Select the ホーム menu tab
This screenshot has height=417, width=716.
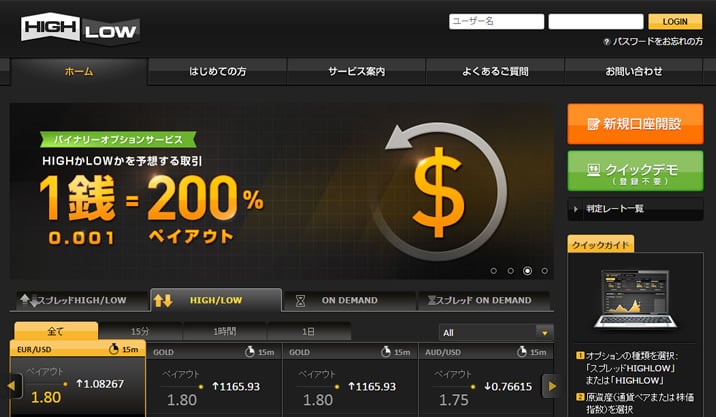click(x=79, y=71)
